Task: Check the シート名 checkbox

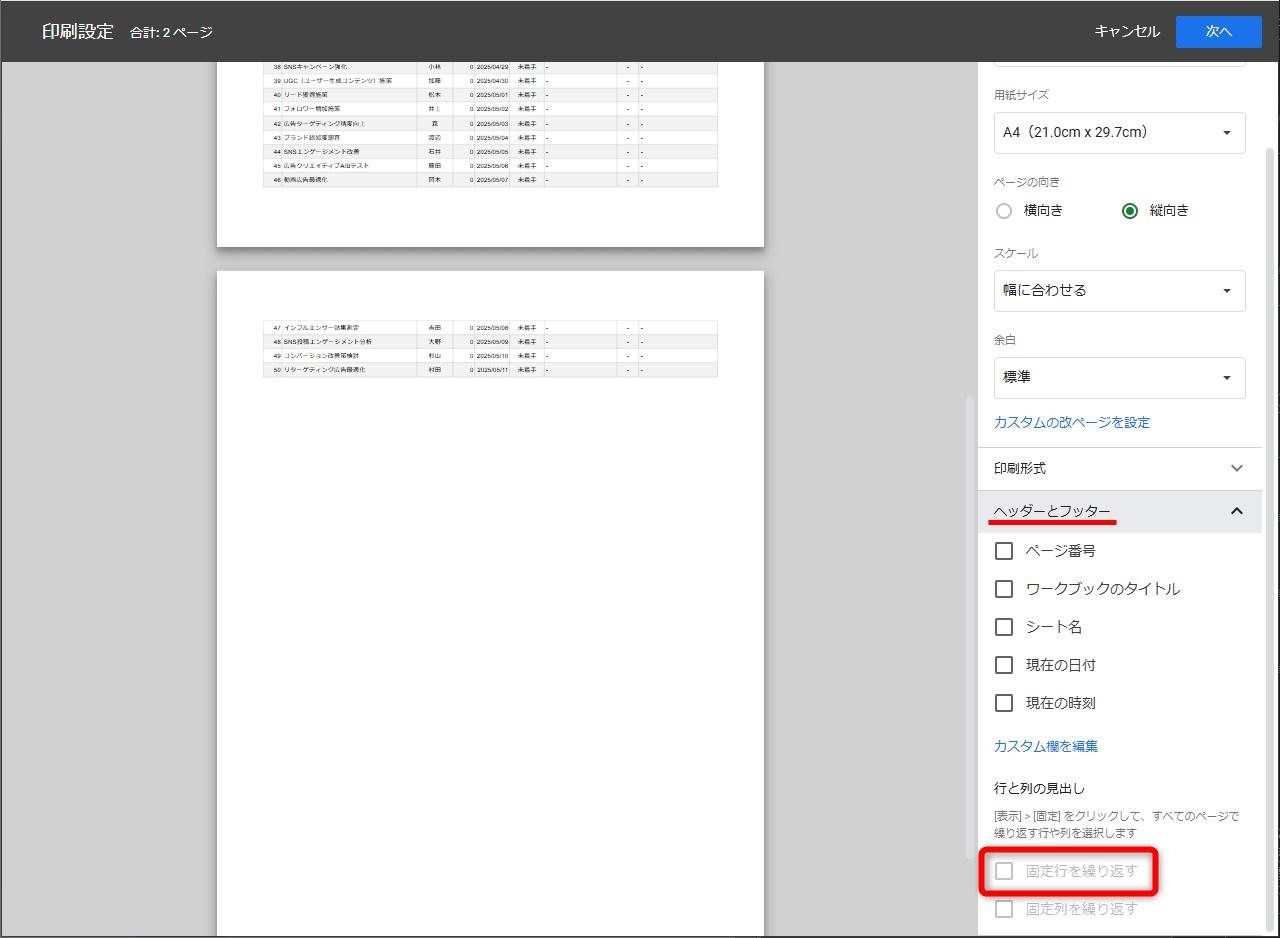Action: [1004, 627]
